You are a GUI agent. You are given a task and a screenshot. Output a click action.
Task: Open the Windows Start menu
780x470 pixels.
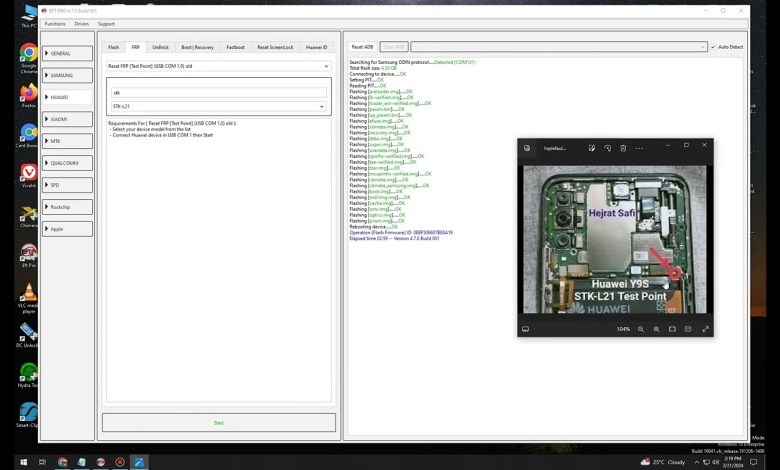(23, 462)
